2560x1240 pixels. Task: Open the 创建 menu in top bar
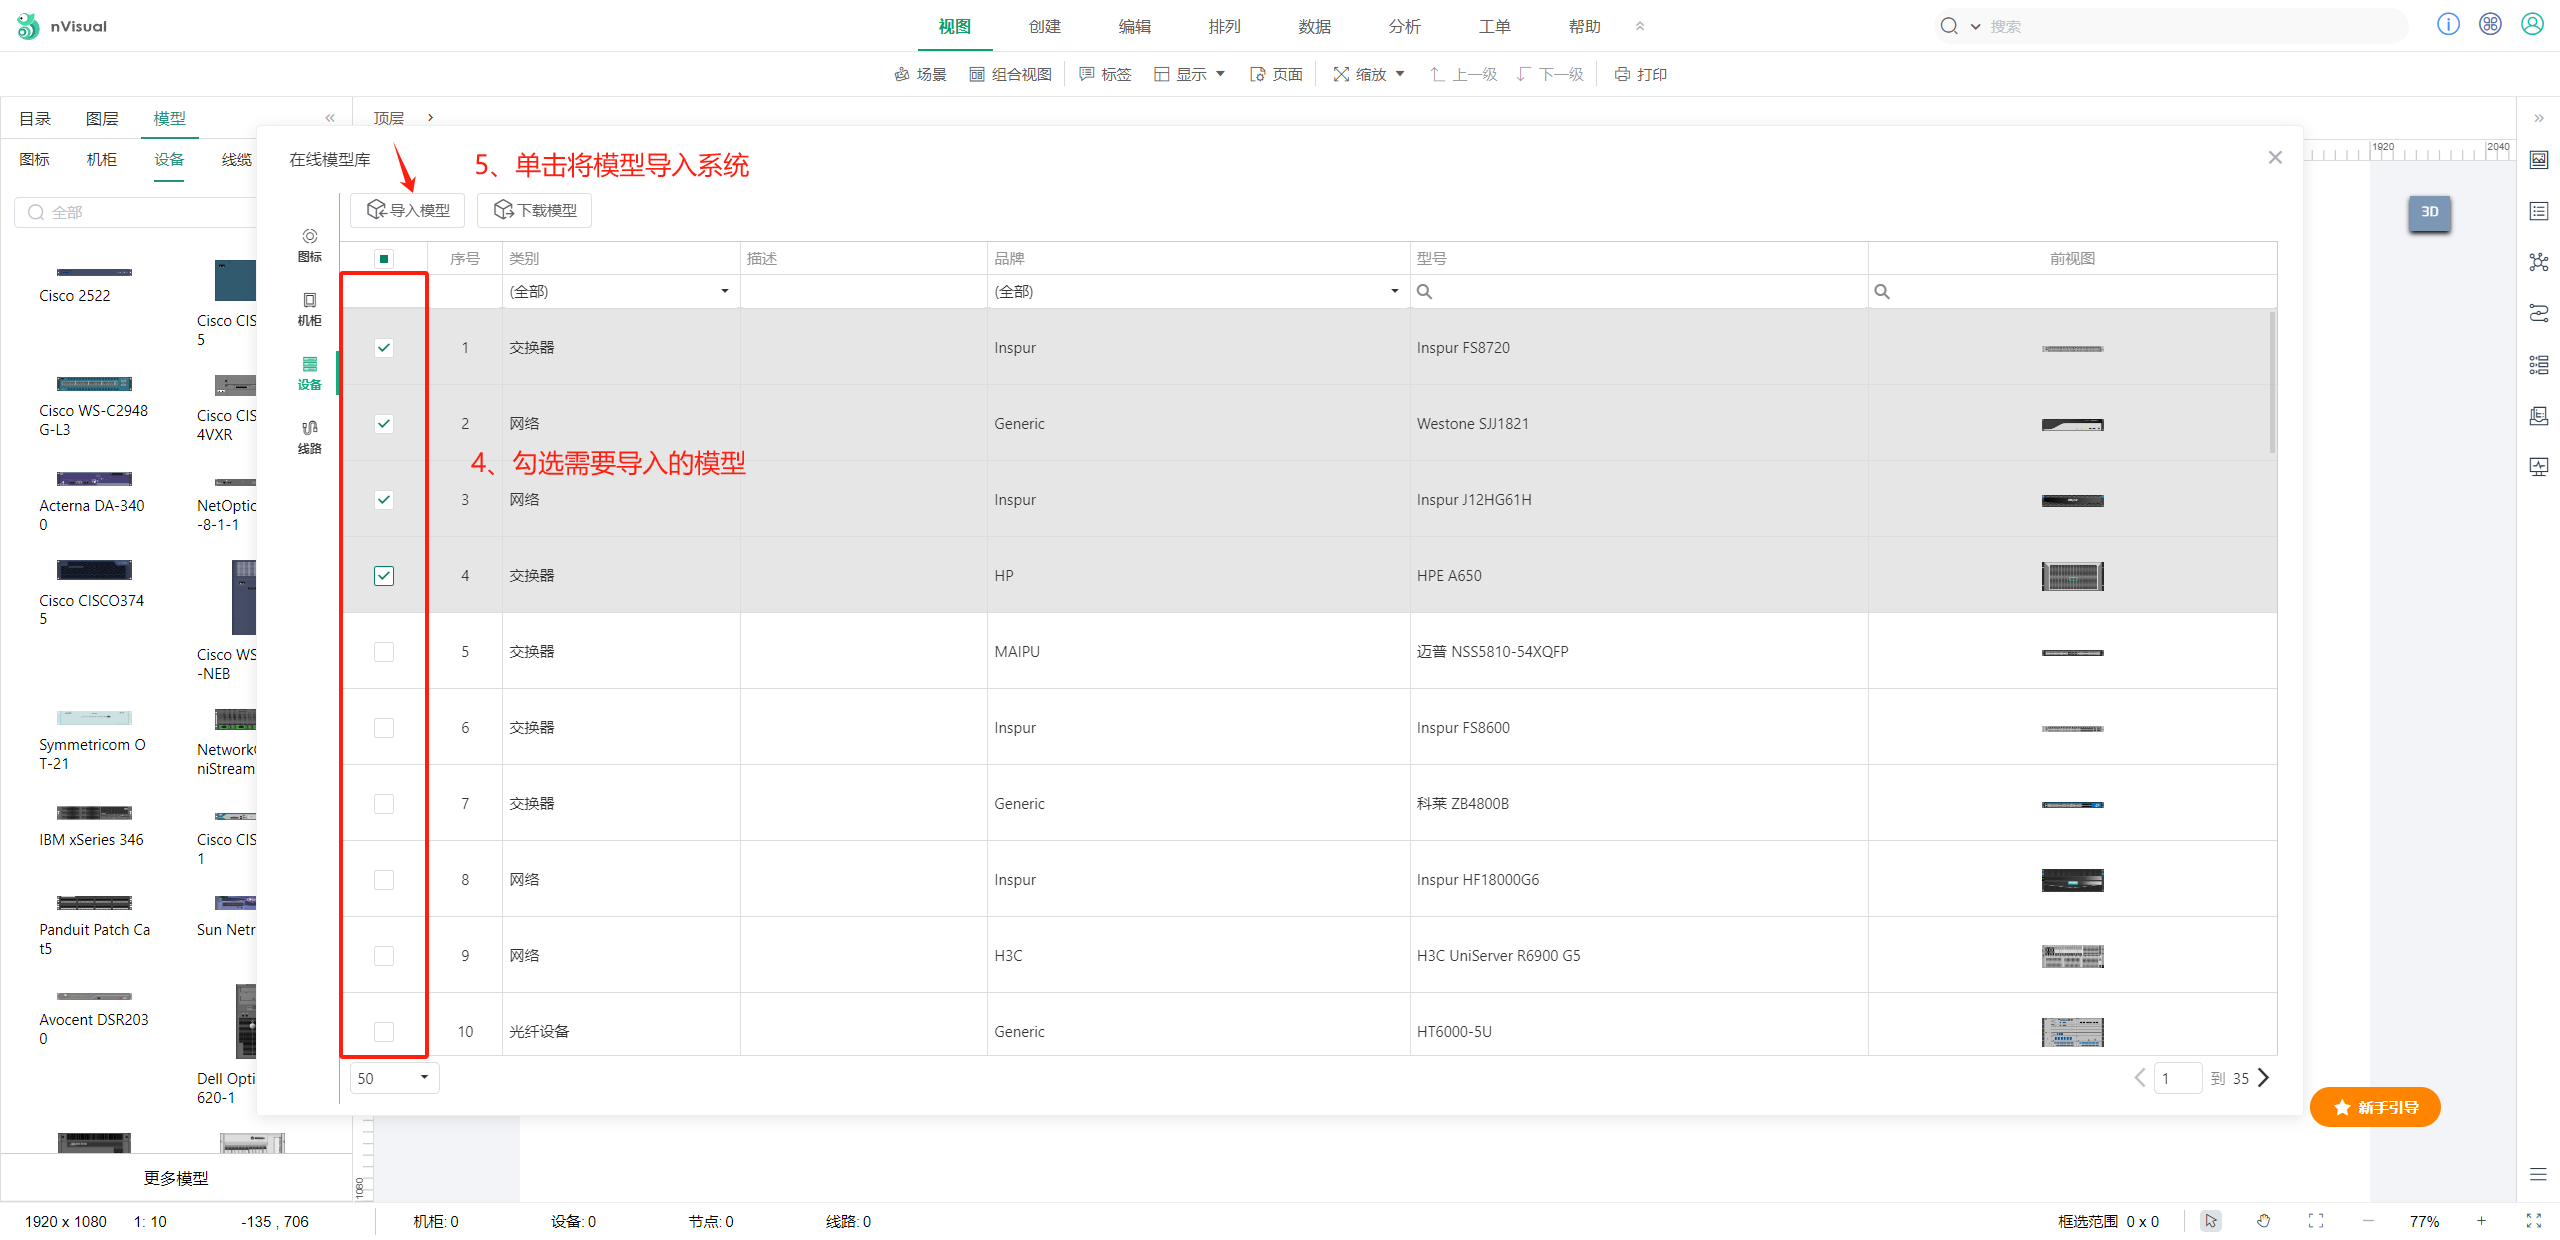point(1044,26)
